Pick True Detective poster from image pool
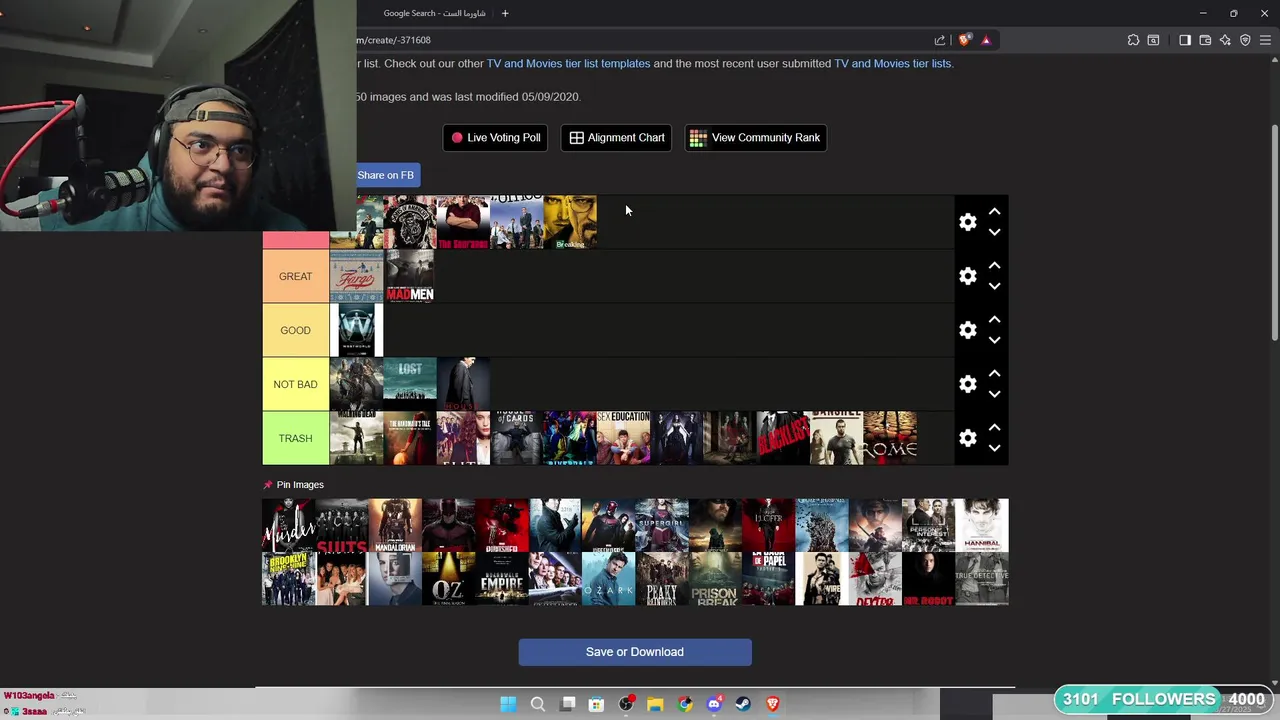Screen dimensions: 1280x720 pyautogui.click(x=982, y=579)
